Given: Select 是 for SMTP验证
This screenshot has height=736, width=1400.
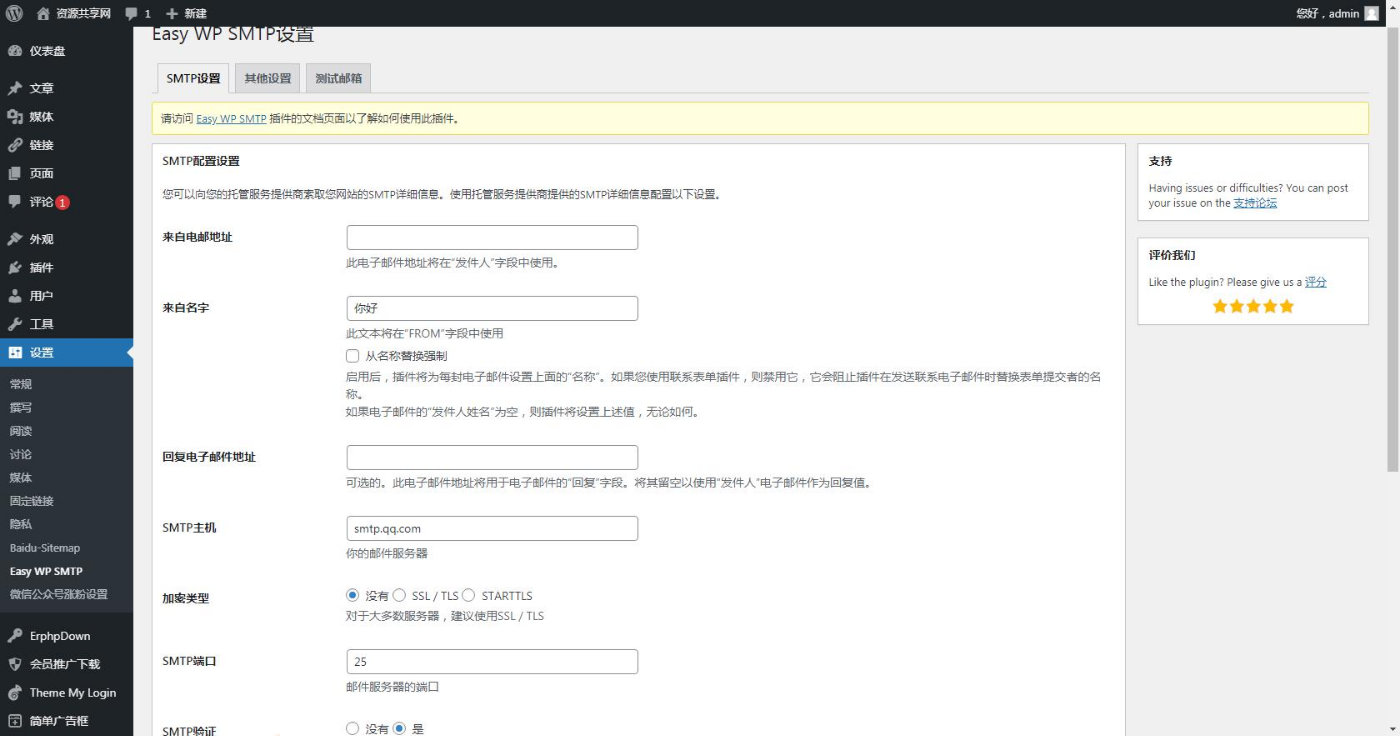Looking at the screenshot, I should point(399,729).
